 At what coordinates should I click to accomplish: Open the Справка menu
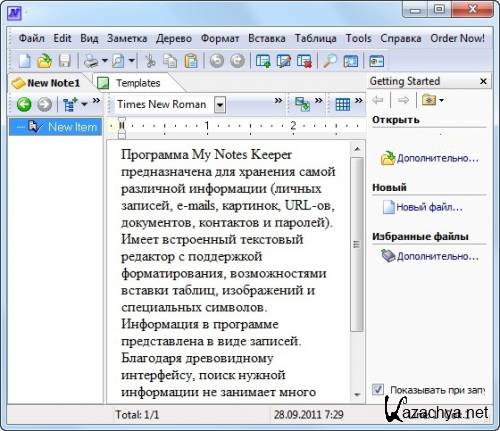point(401,38)
